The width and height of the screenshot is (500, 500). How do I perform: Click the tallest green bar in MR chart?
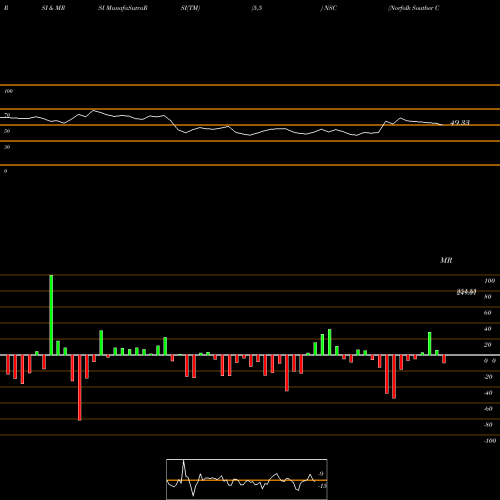point(51,315)
